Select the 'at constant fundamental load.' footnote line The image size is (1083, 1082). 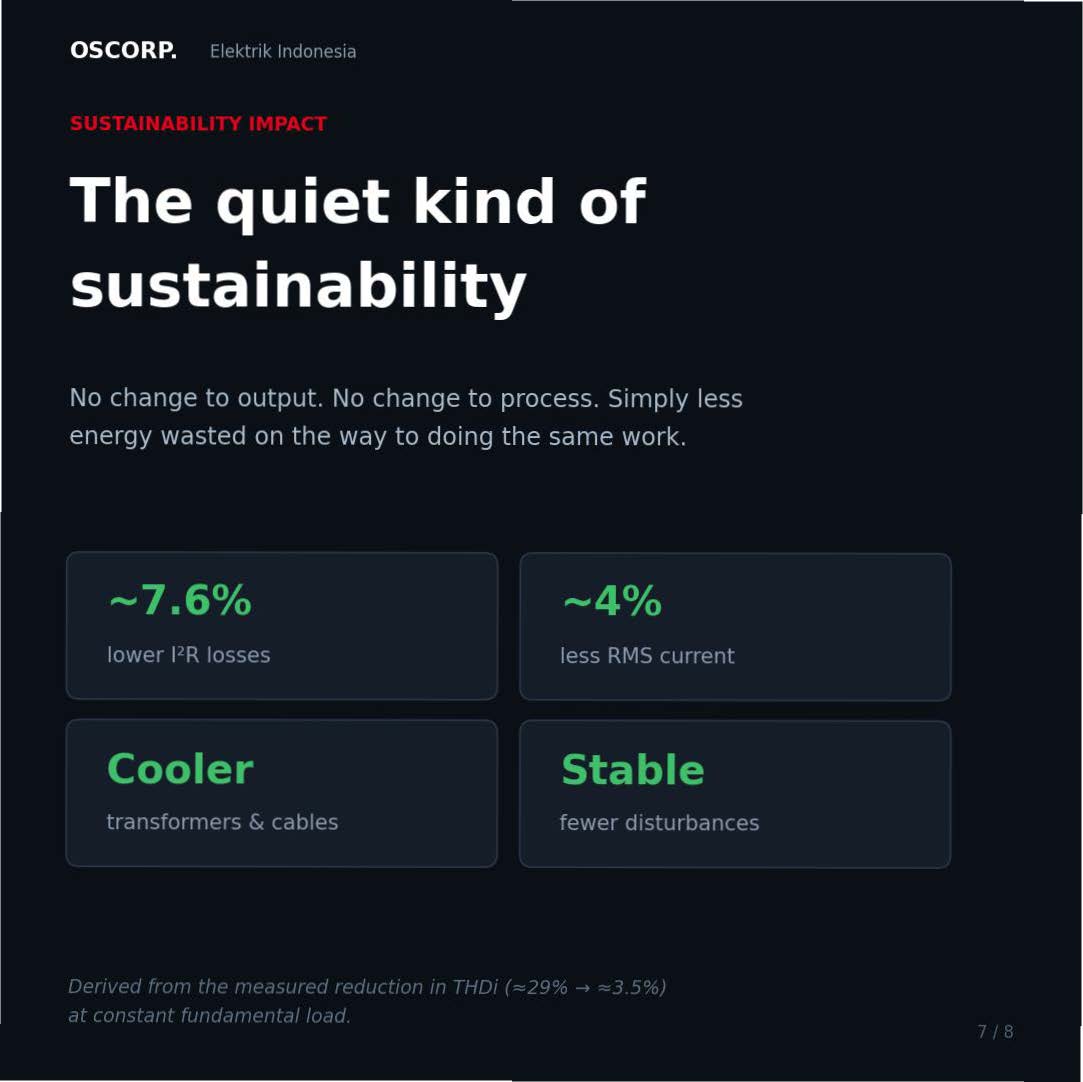(209, 1016)
